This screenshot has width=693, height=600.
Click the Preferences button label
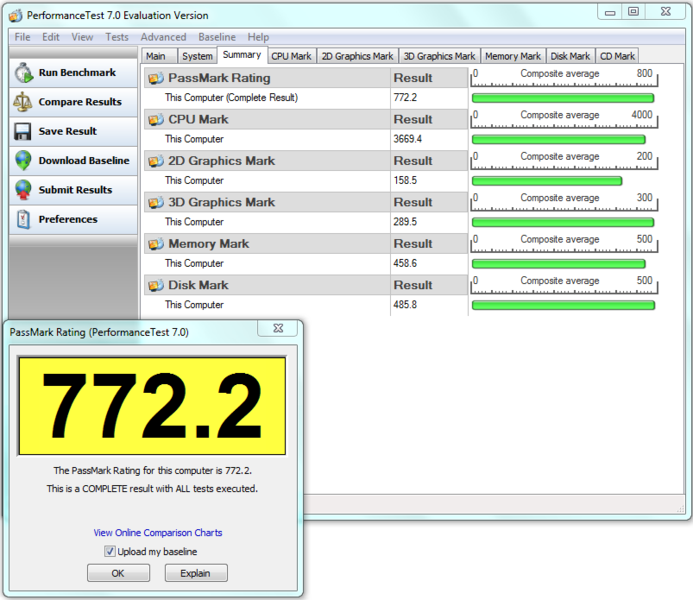click(x=68, y=219)
